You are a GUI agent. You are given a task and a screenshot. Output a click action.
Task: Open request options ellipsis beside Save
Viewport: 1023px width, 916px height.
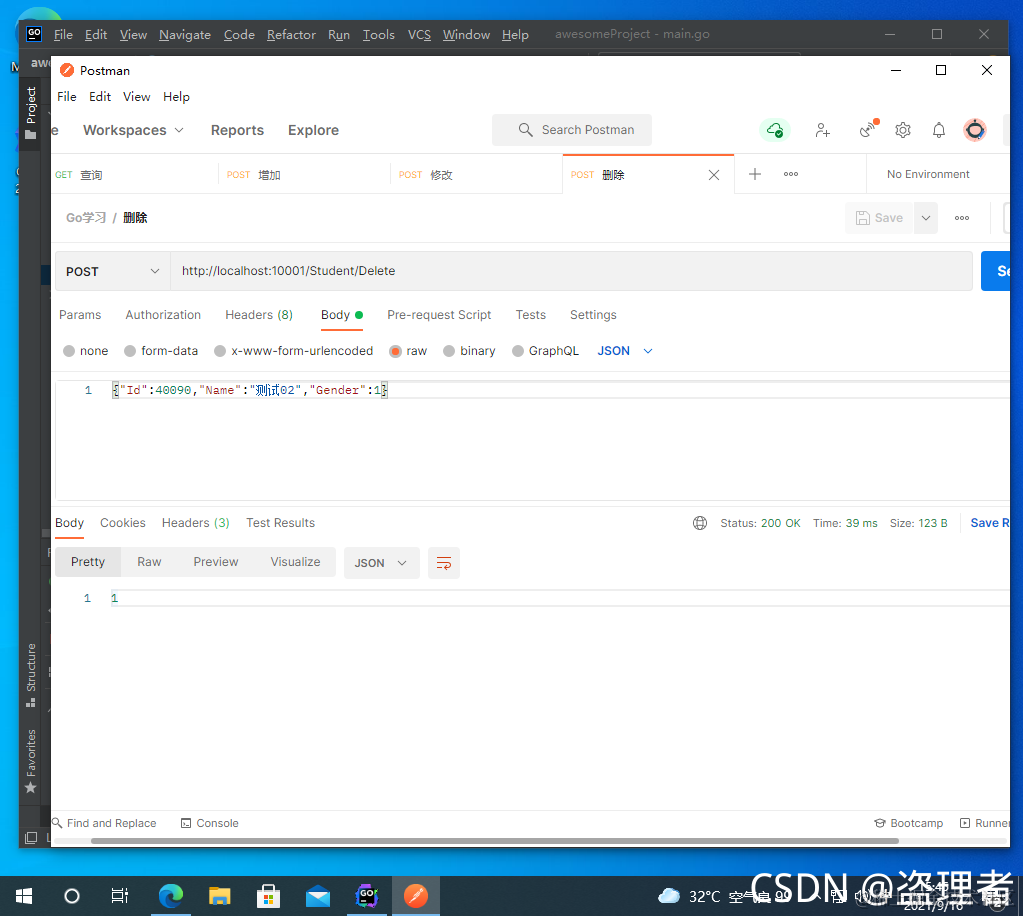962,218
